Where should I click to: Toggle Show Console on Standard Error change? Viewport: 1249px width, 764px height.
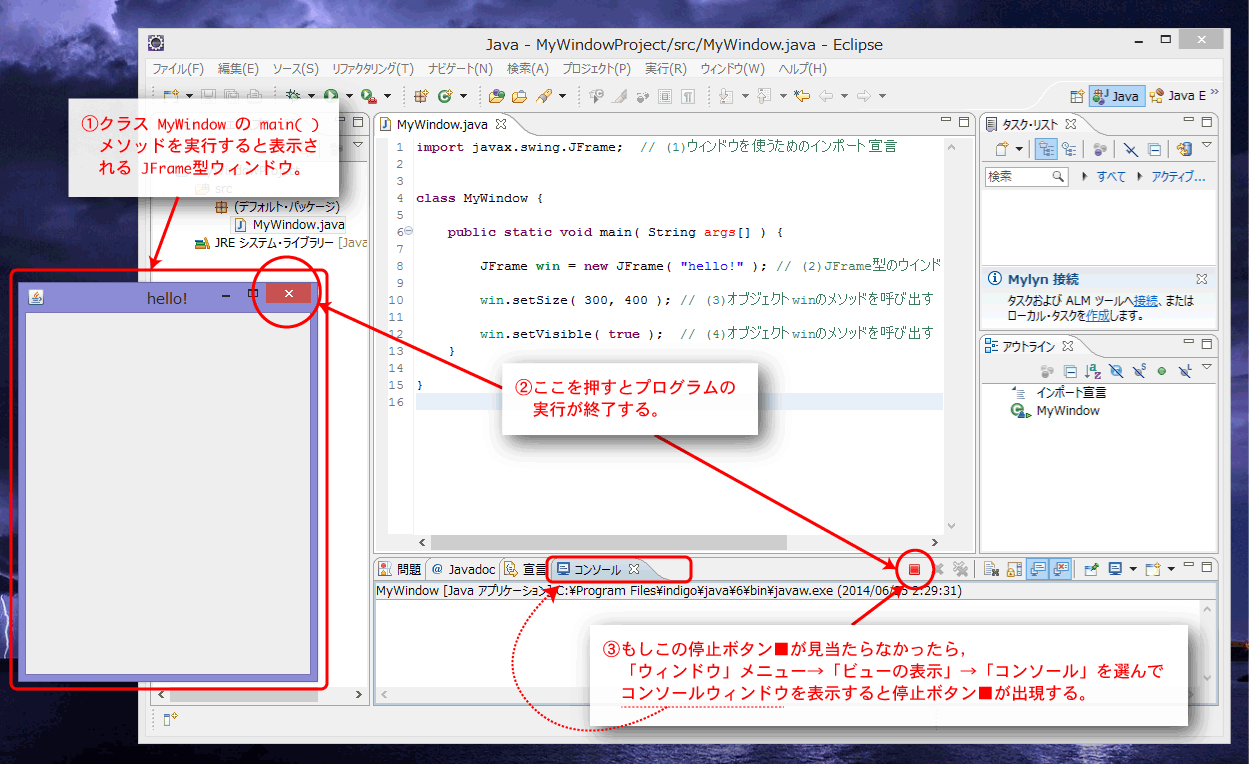click(x=1060, y=569)
